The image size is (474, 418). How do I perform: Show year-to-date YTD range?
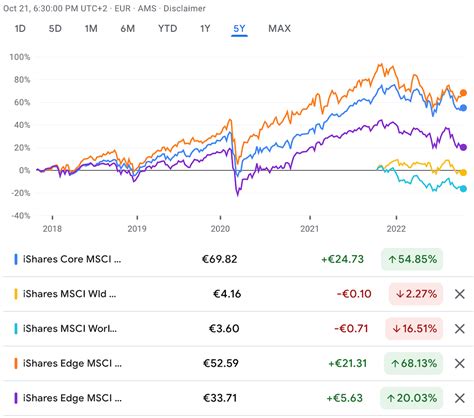(167, 29)
